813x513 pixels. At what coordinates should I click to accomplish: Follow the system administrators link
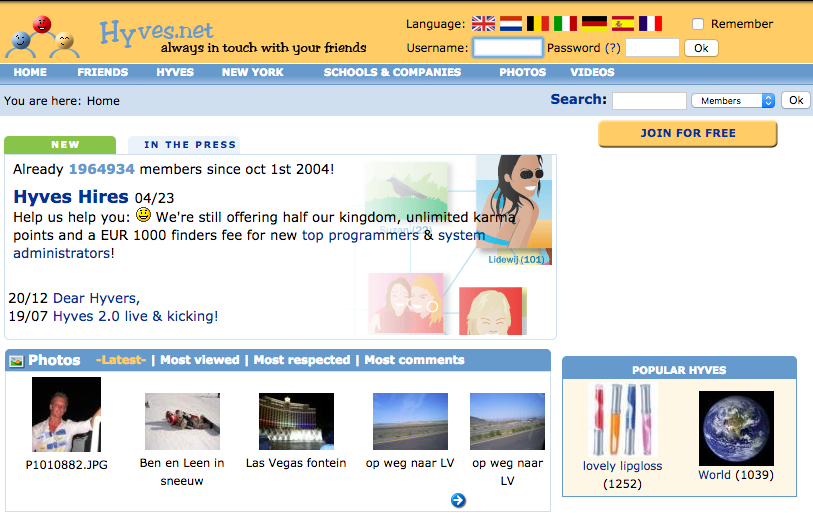pyautogui.click(x=249, y=244)
